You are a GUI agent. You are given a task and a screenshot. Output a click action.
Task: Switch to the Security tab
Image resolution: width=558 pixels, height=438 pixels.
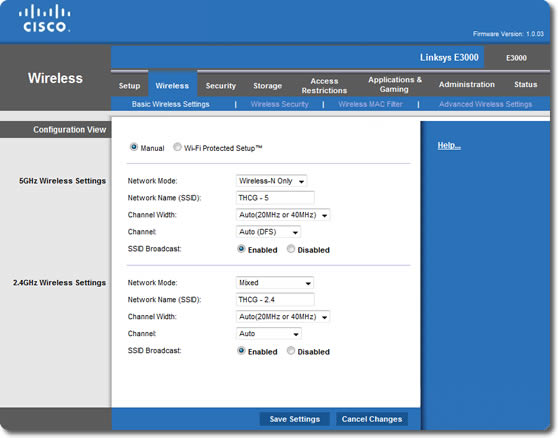point(221,86)
